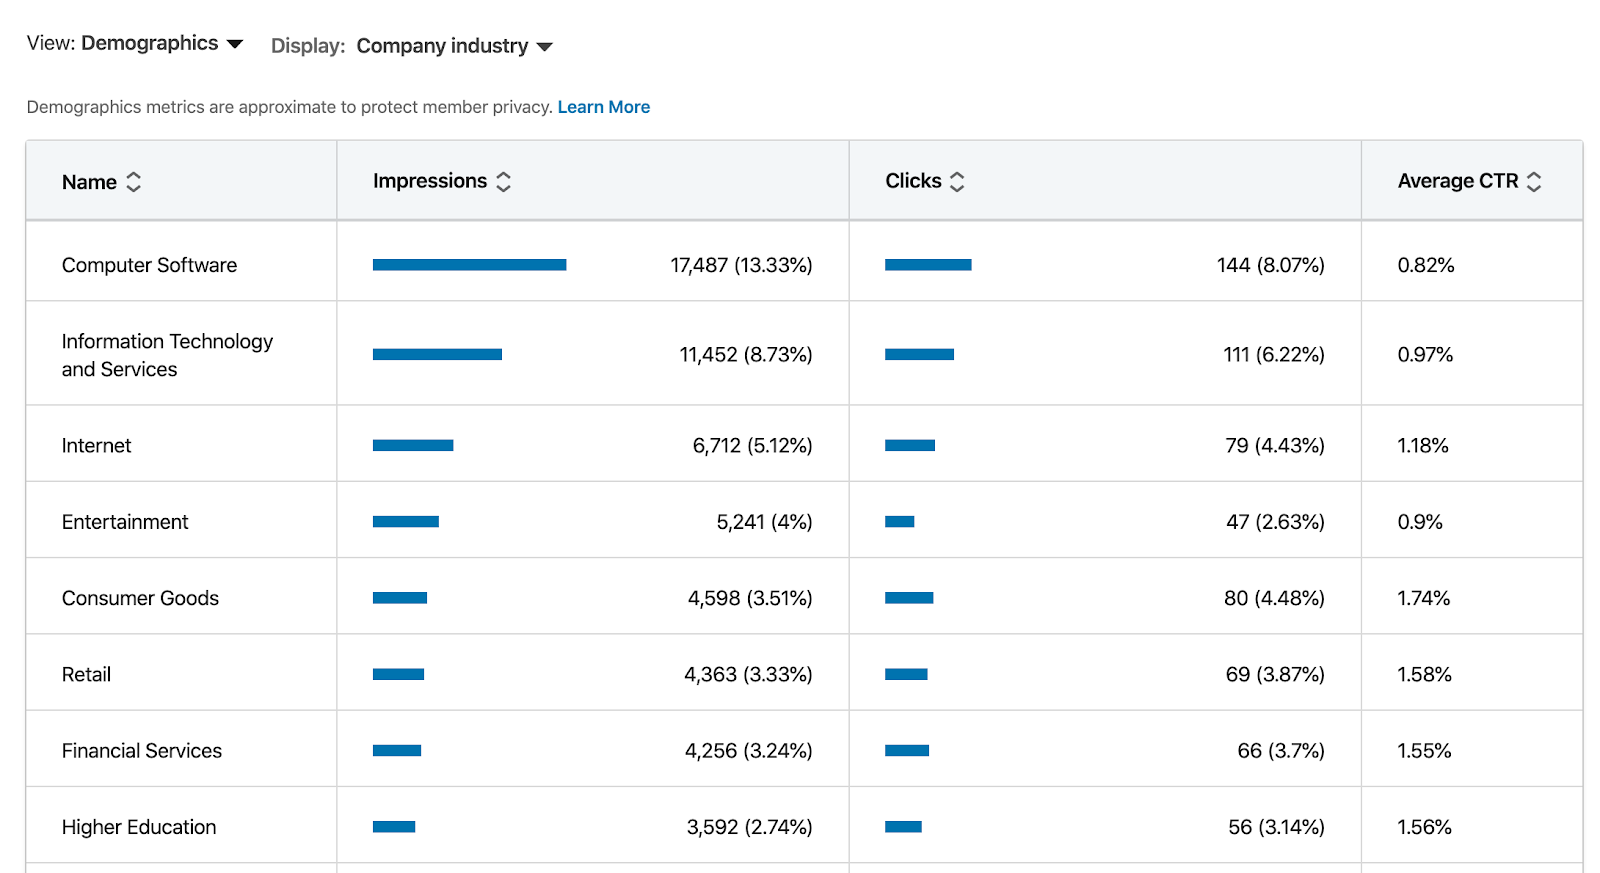
Task: Click the sort arrows beside Clicks
Action: [x=957, y=181]
